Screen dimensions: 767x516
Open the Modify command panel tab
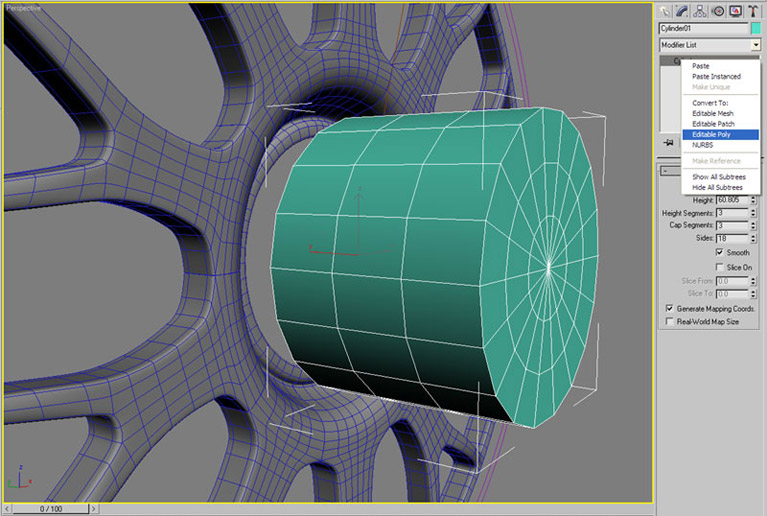point(684,11)
